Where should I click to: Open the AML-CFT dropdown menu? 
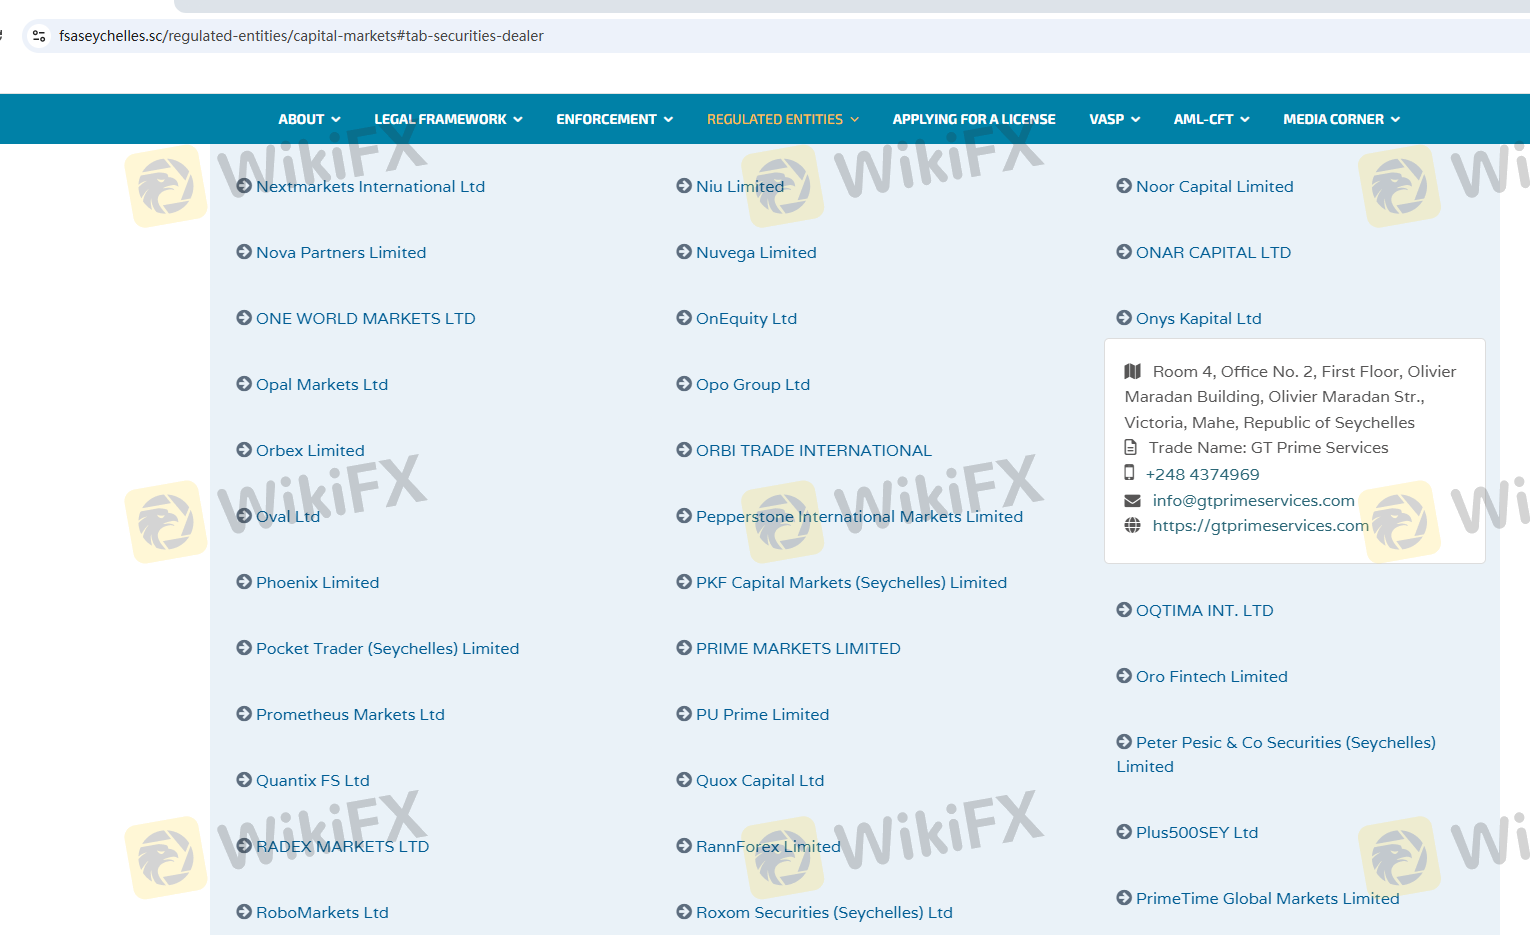coord(1211,119)
